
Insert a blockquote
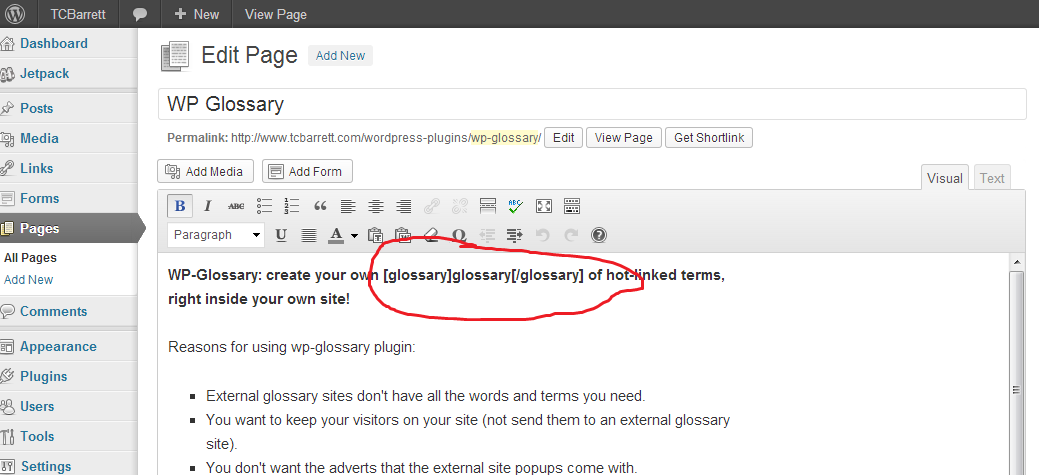[320, 206]
